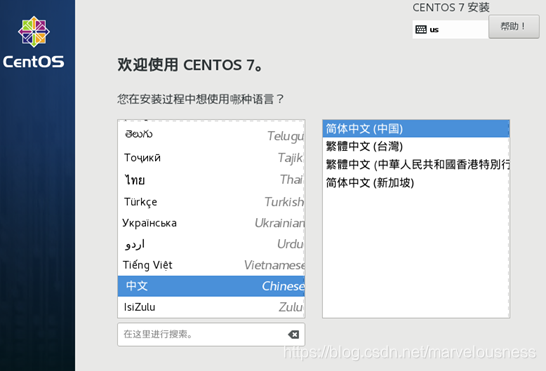Focus the language search field
Screen dimensions: 546x371
pyautogui.click(x=211, y=334)
